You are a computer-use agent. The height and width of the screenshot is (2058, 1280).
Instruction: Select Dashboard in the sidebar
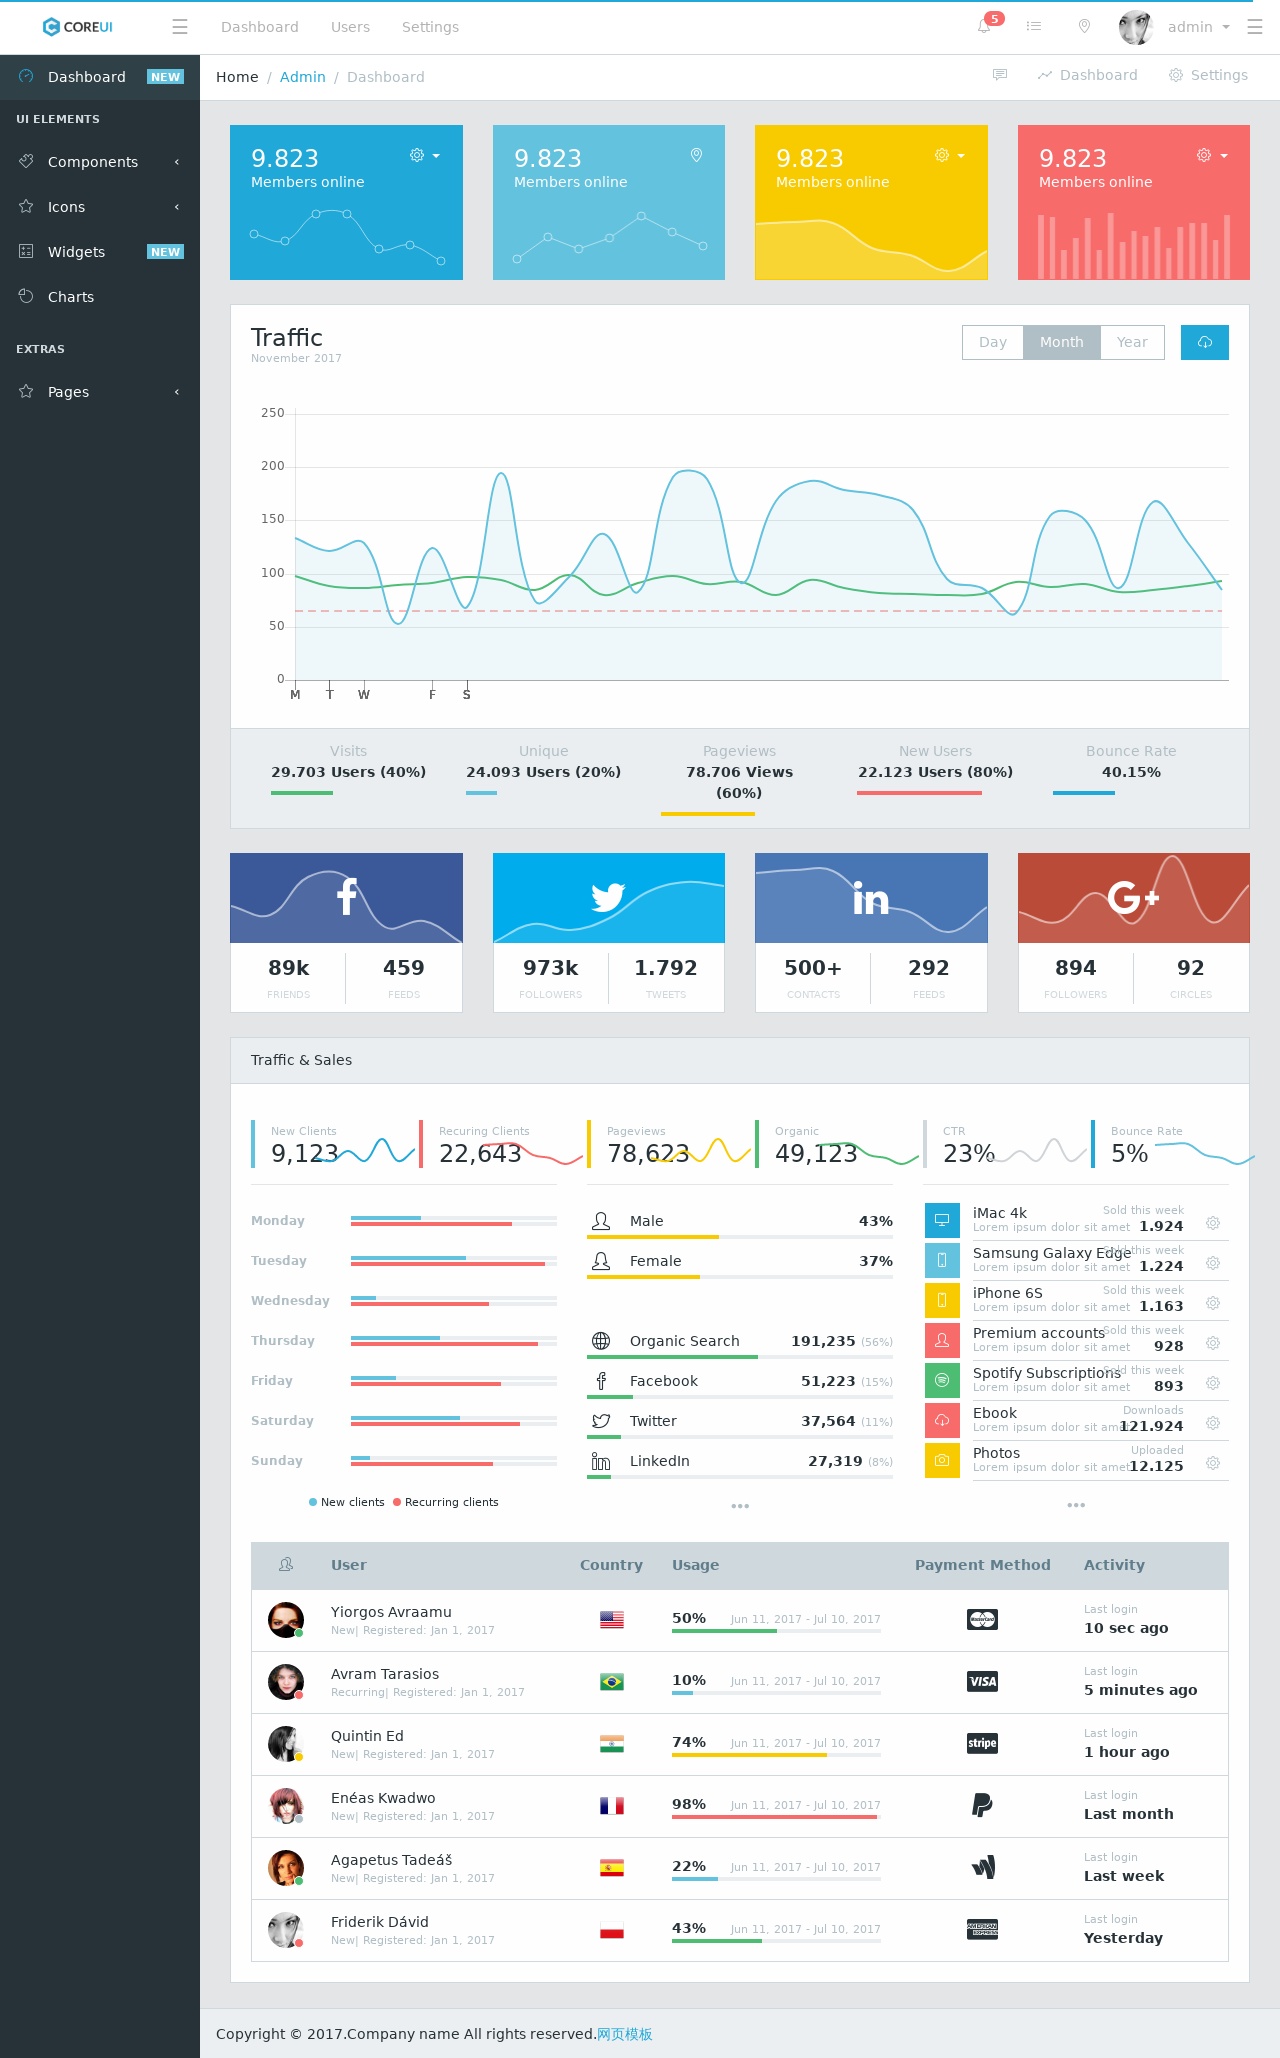click(100, 77)
